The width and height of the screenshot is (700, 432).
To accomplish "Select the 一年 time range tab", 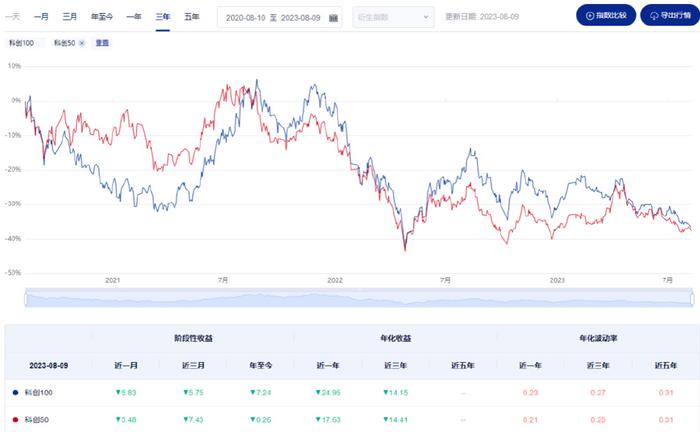I will 133,17.
